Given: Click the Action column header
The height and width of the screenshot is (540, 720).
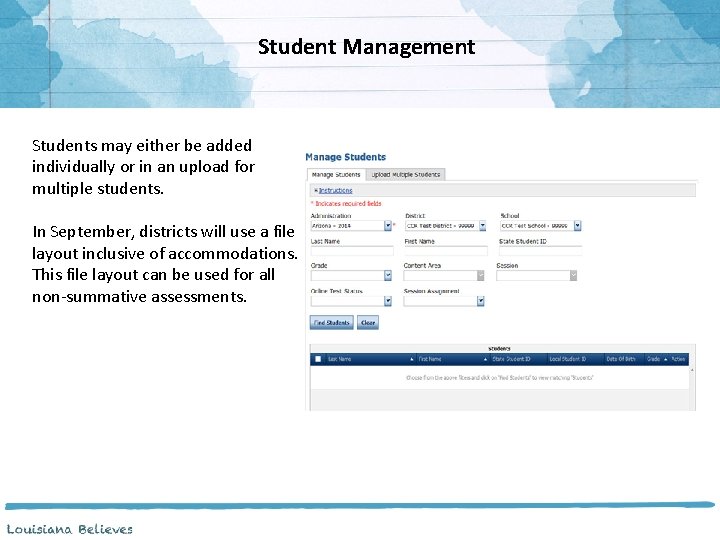Looking at the screenshot, I should point(678,359).
